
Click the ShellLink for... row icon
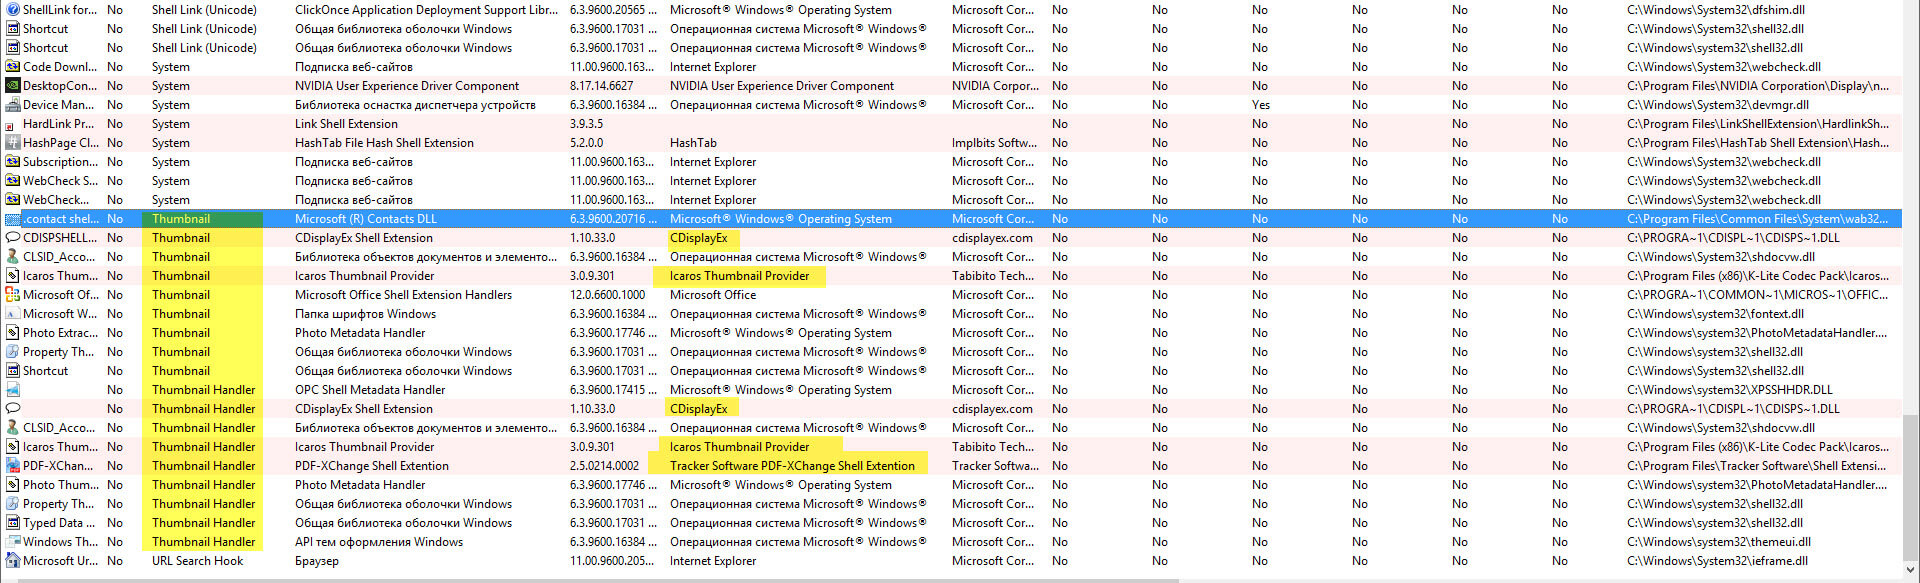[13, 10]
